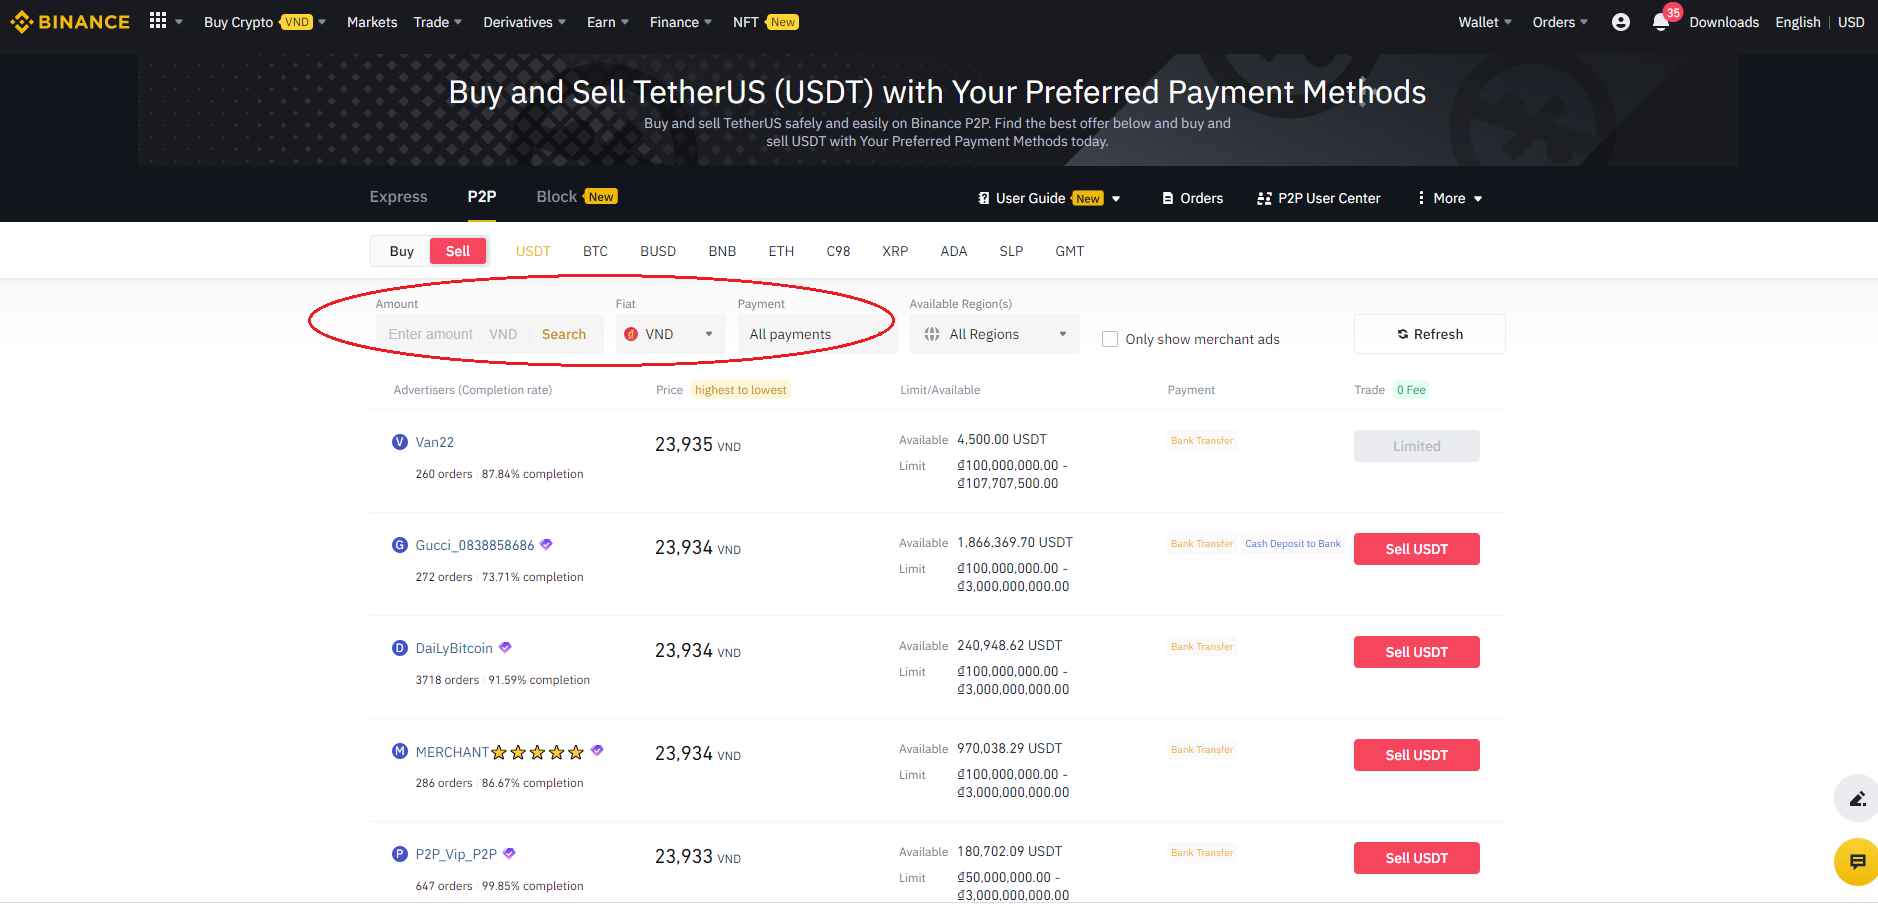Viewport: 1878px width, 904px height.
Task: Click Sell USDT for Gucci_0838858686
Action: [x=1416, y=549]
